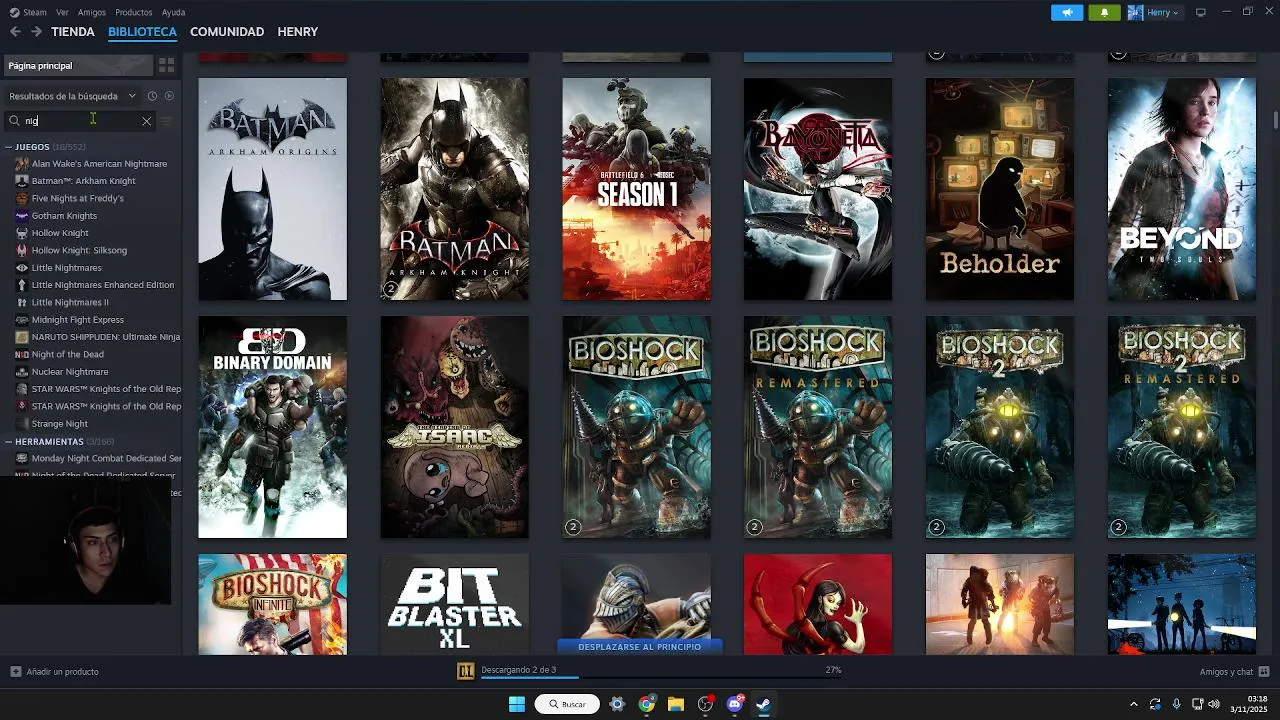Click the taskbar Buscar search box
1280x720 pixels.
[567, 704]
